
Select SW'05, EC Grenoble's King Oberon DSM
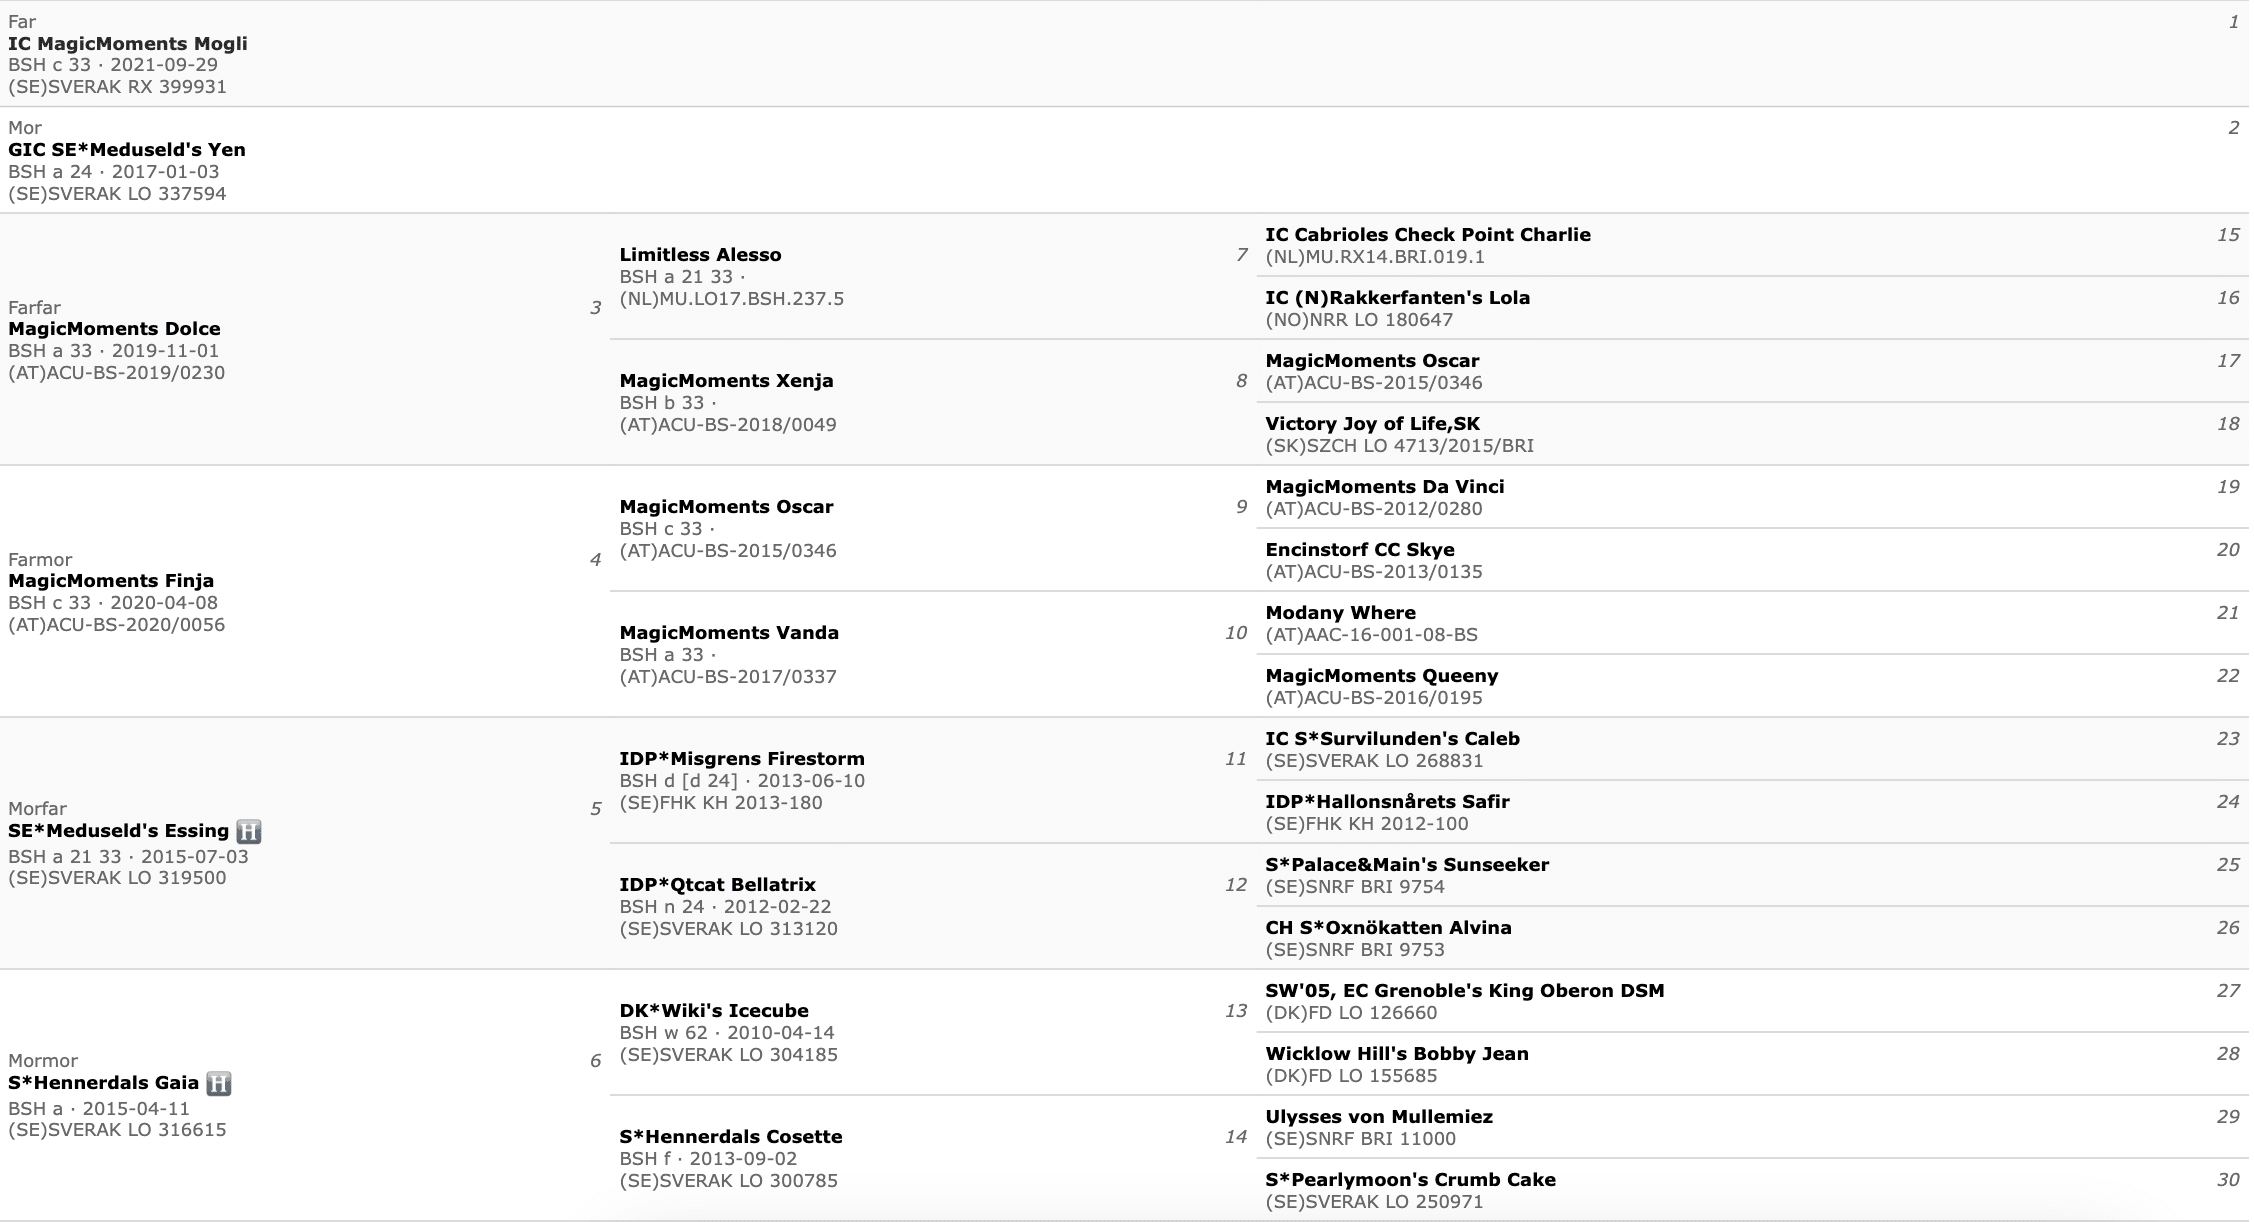pyautogui.click(x=1465, y=991)
